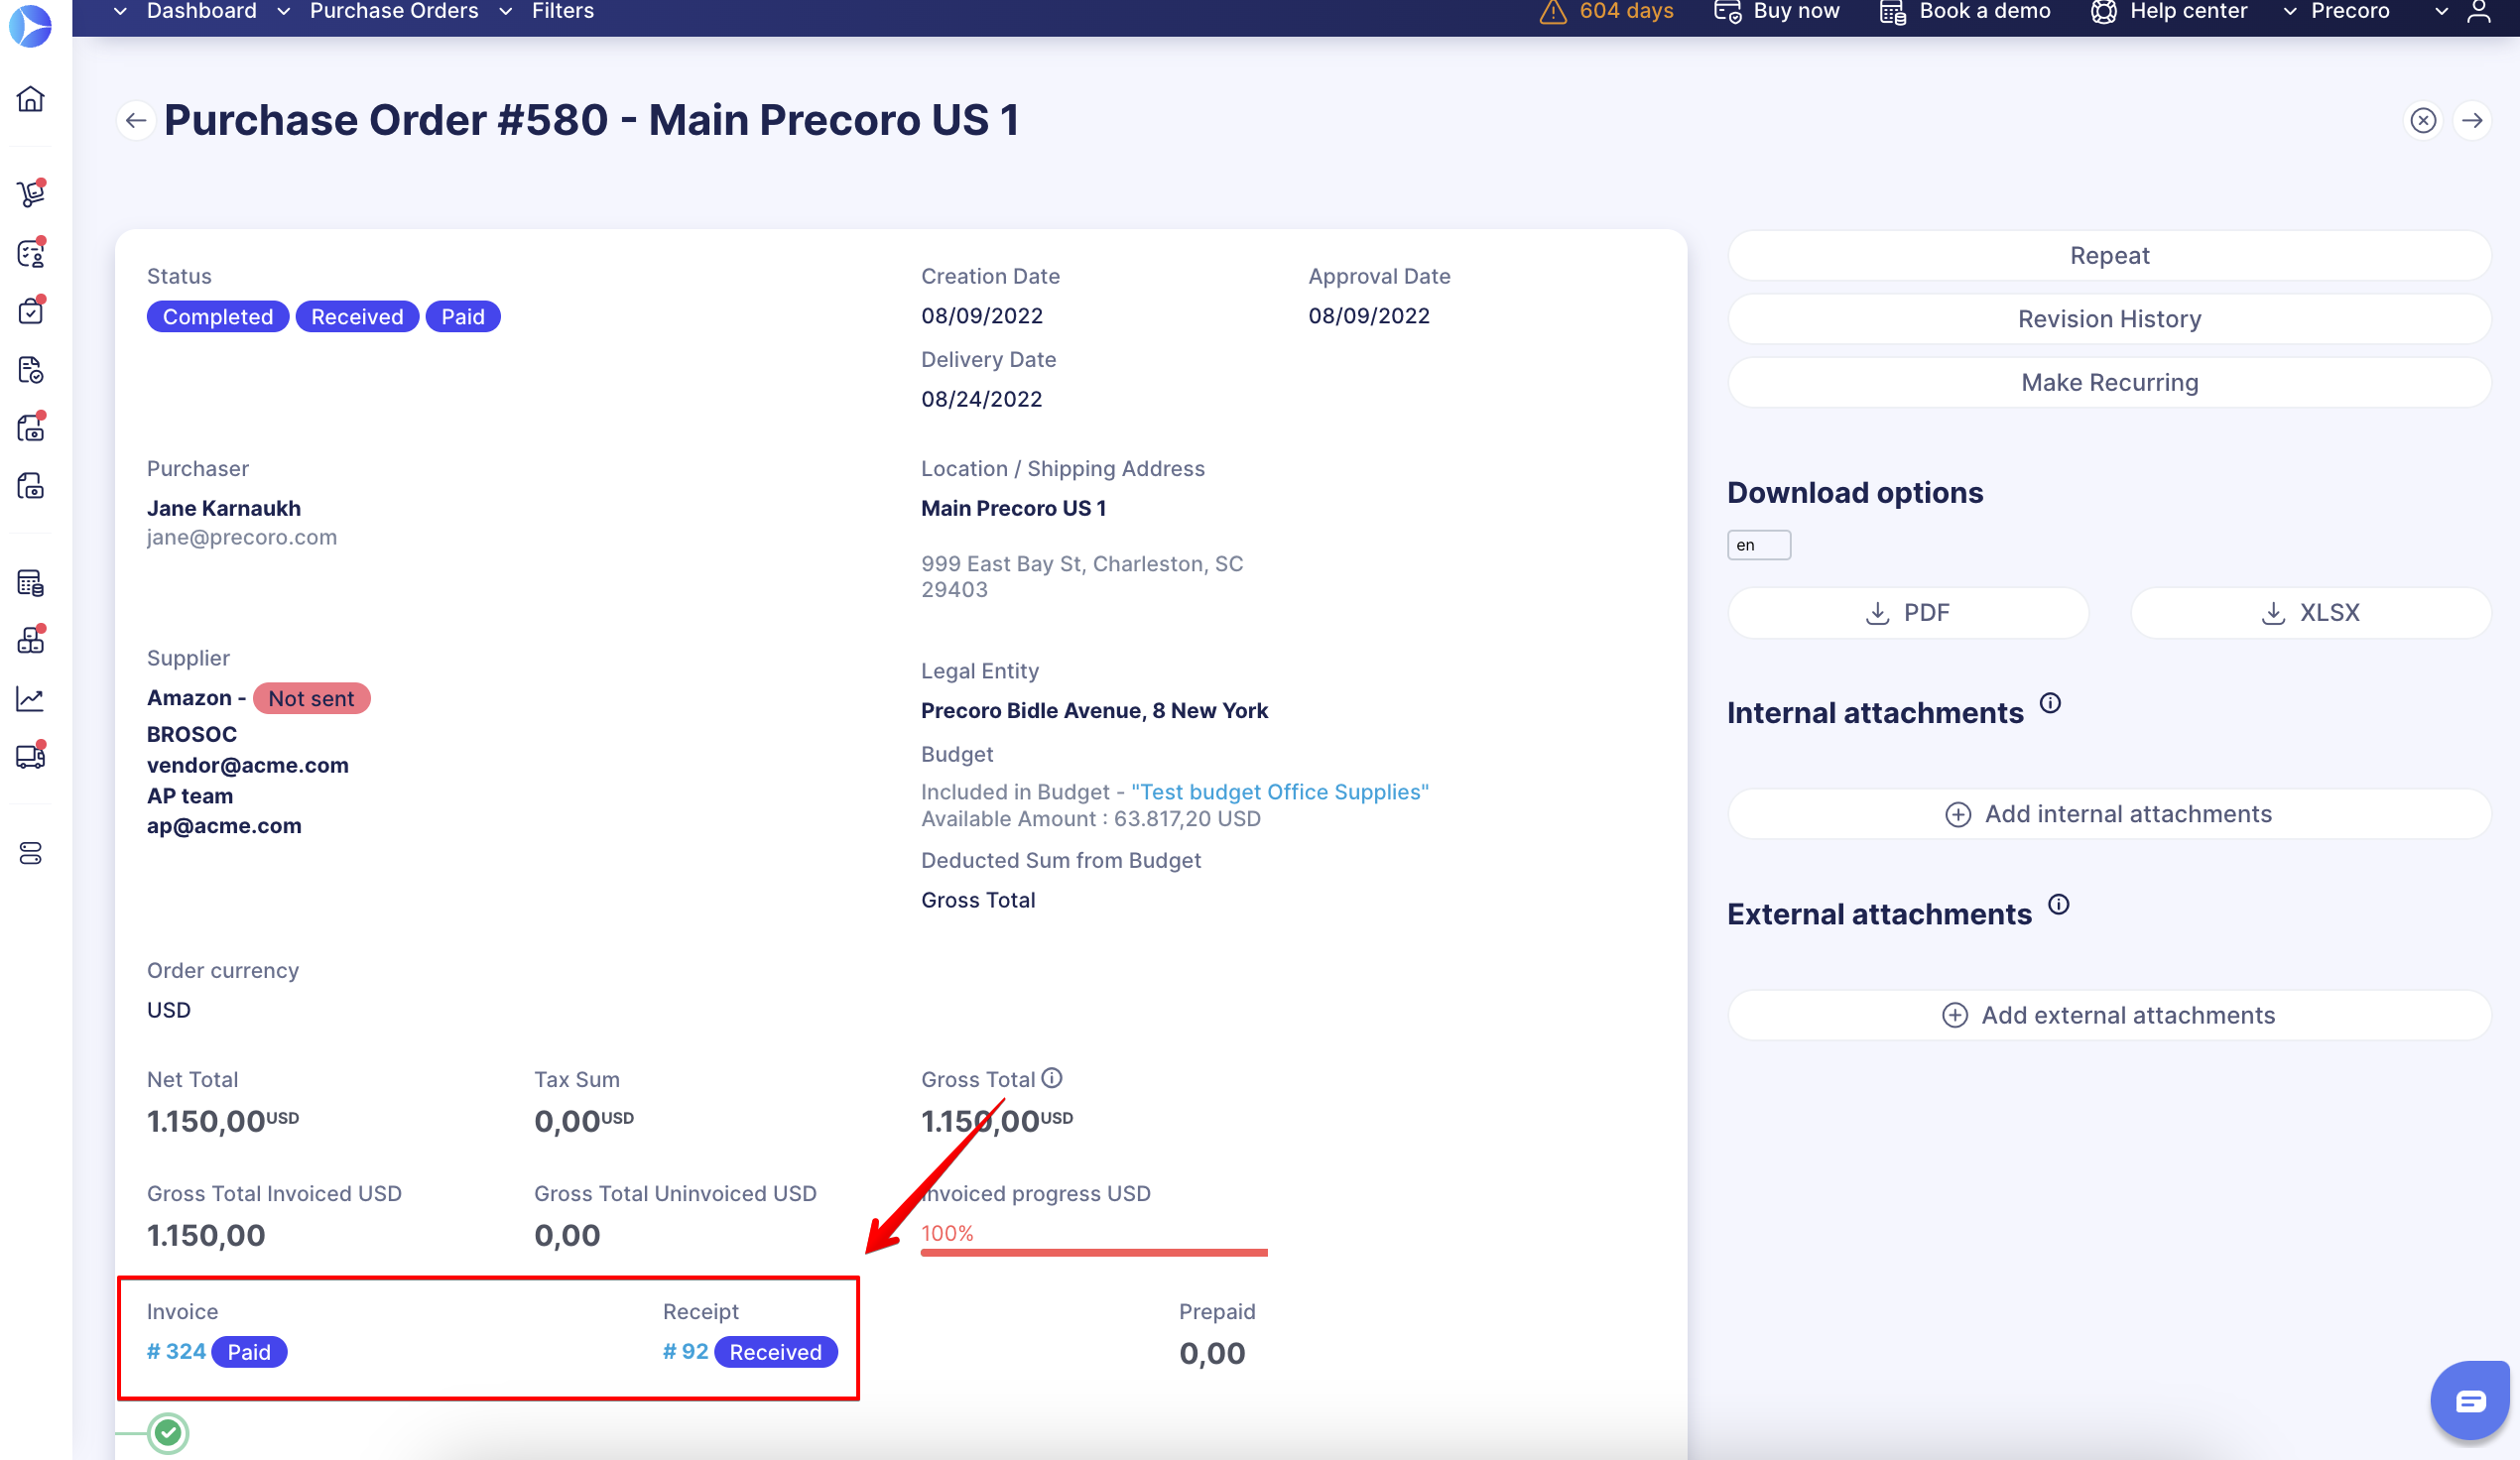Click the Paid status badge under Status
Viewport: 2520px width, 1460px height.
click(463, 317)
